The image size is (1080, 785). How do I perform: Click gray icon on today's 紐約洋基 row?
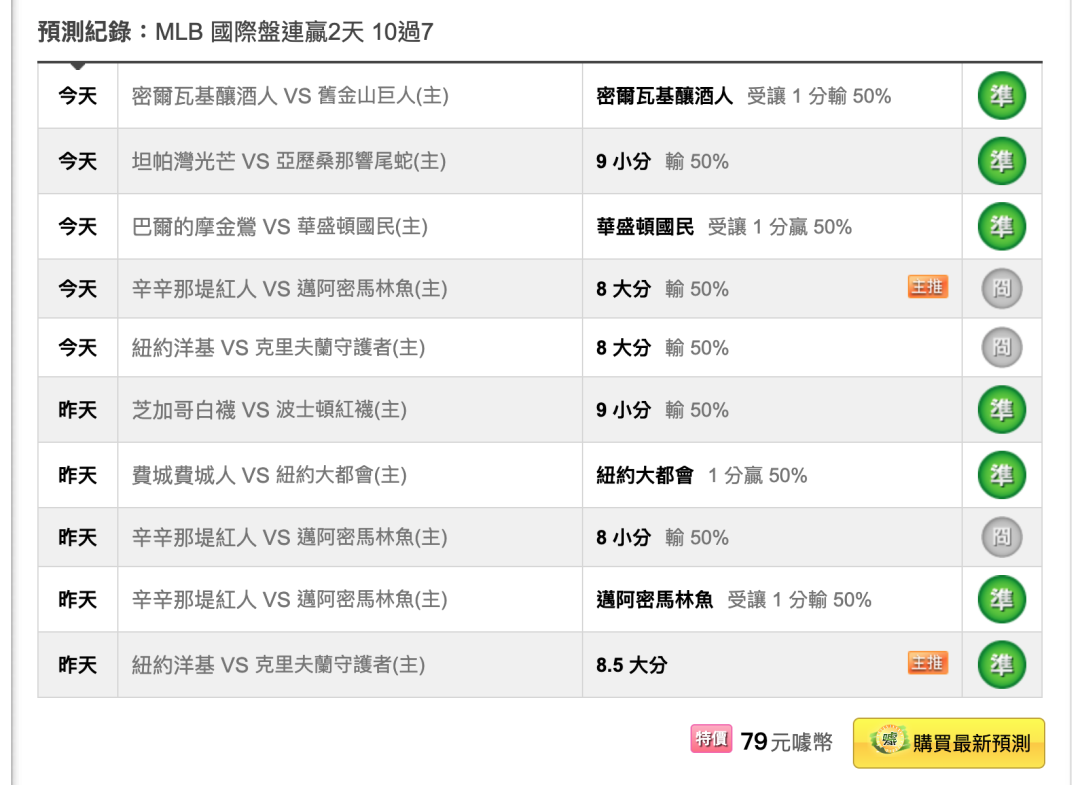click(1001, 347)
